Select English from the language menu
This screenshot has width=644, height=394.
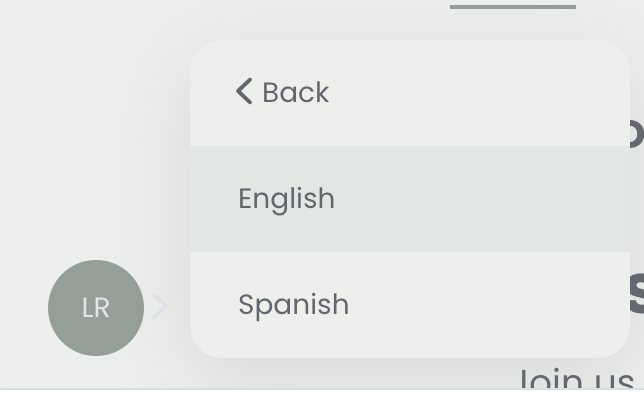(409, 199)
